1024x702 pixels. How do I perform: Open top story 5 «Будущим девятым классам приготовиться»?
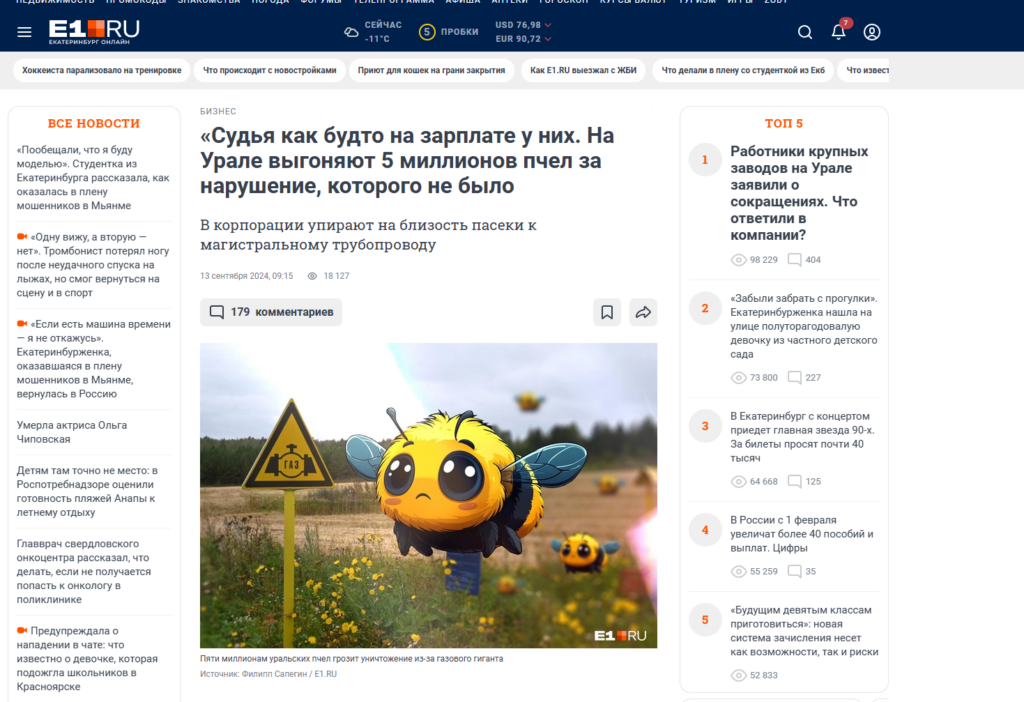805,631
